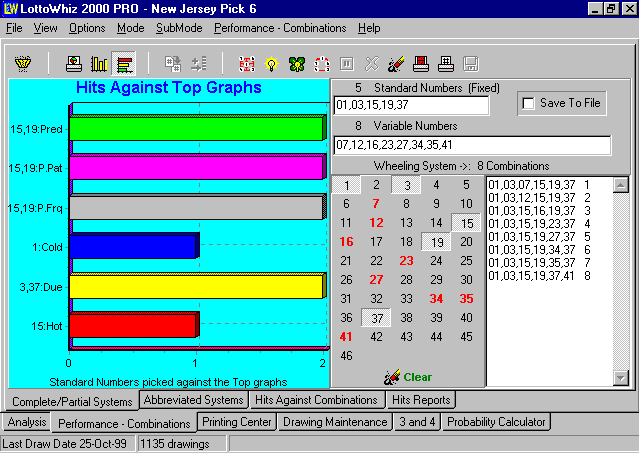Toggle number 1 in the number grid

tap(346, 185)
